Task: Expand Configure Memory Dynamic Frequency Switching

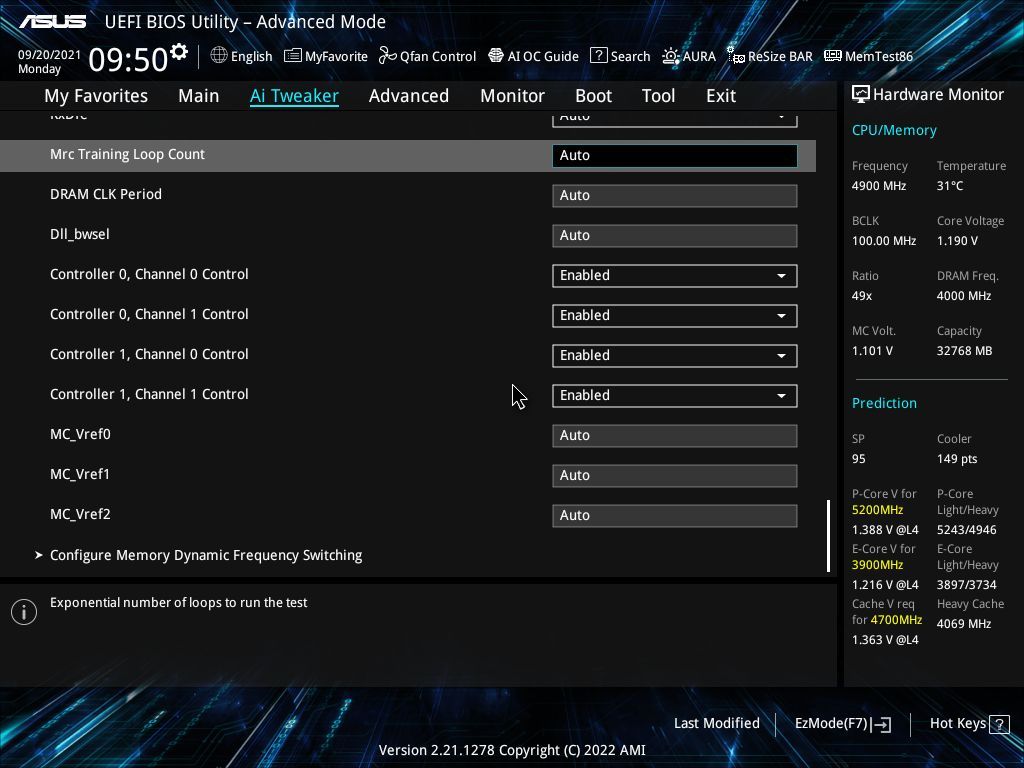Action: tap(206, 555)
